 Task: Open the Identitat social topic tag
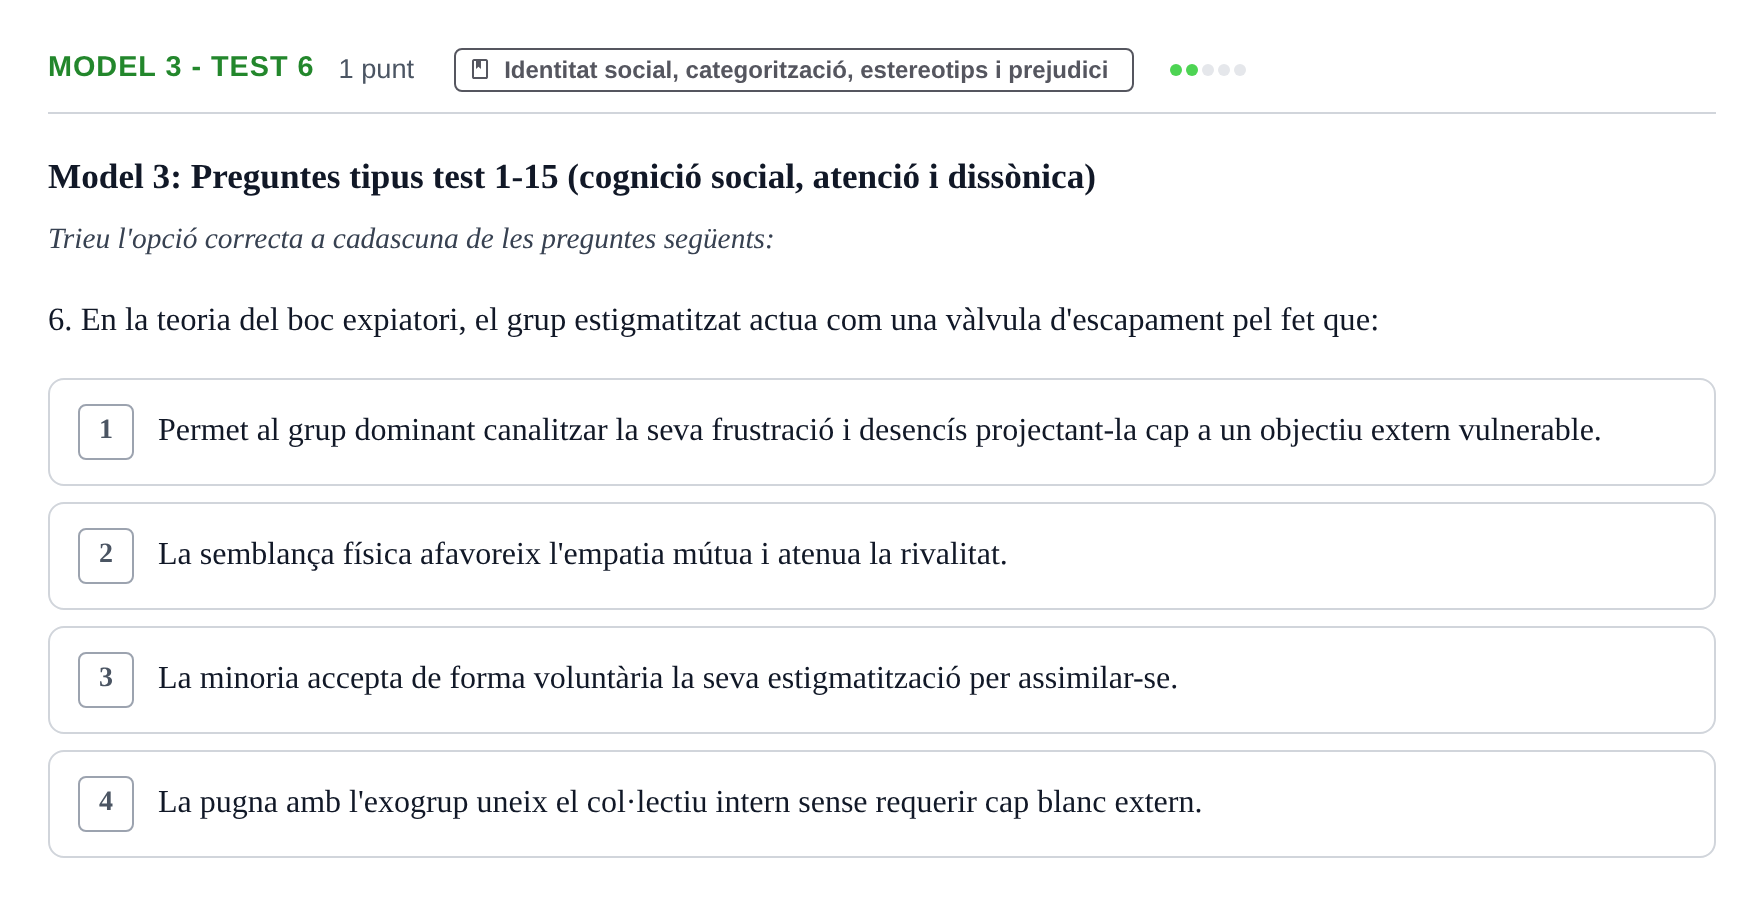(x=793, y=70)
